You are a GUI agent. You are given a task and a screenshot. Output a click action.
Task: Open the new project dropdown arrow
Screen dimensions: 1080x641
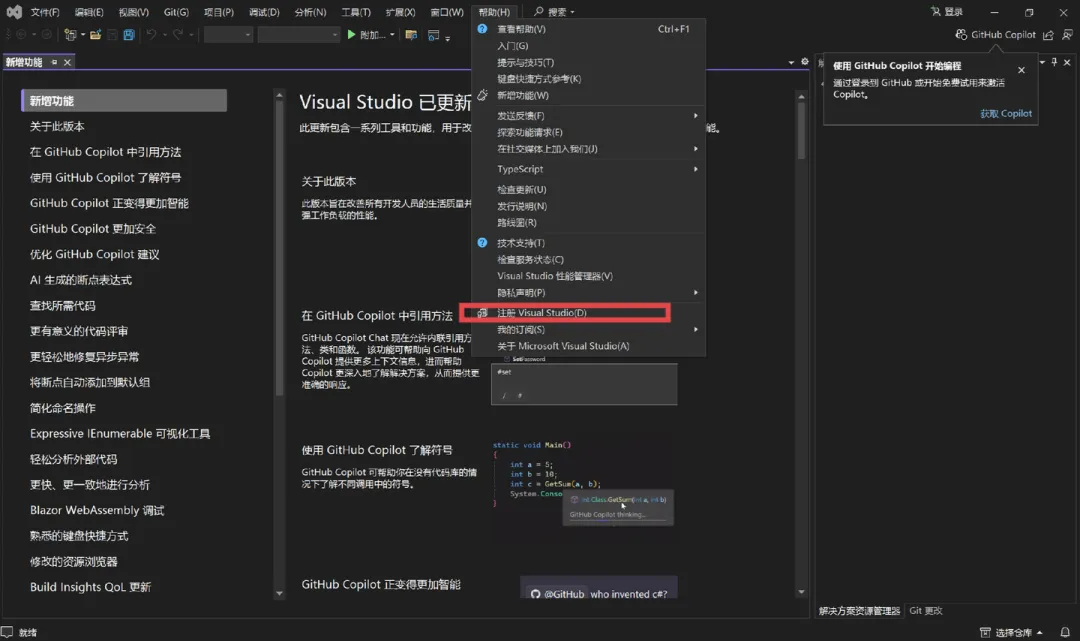(83, 34)
